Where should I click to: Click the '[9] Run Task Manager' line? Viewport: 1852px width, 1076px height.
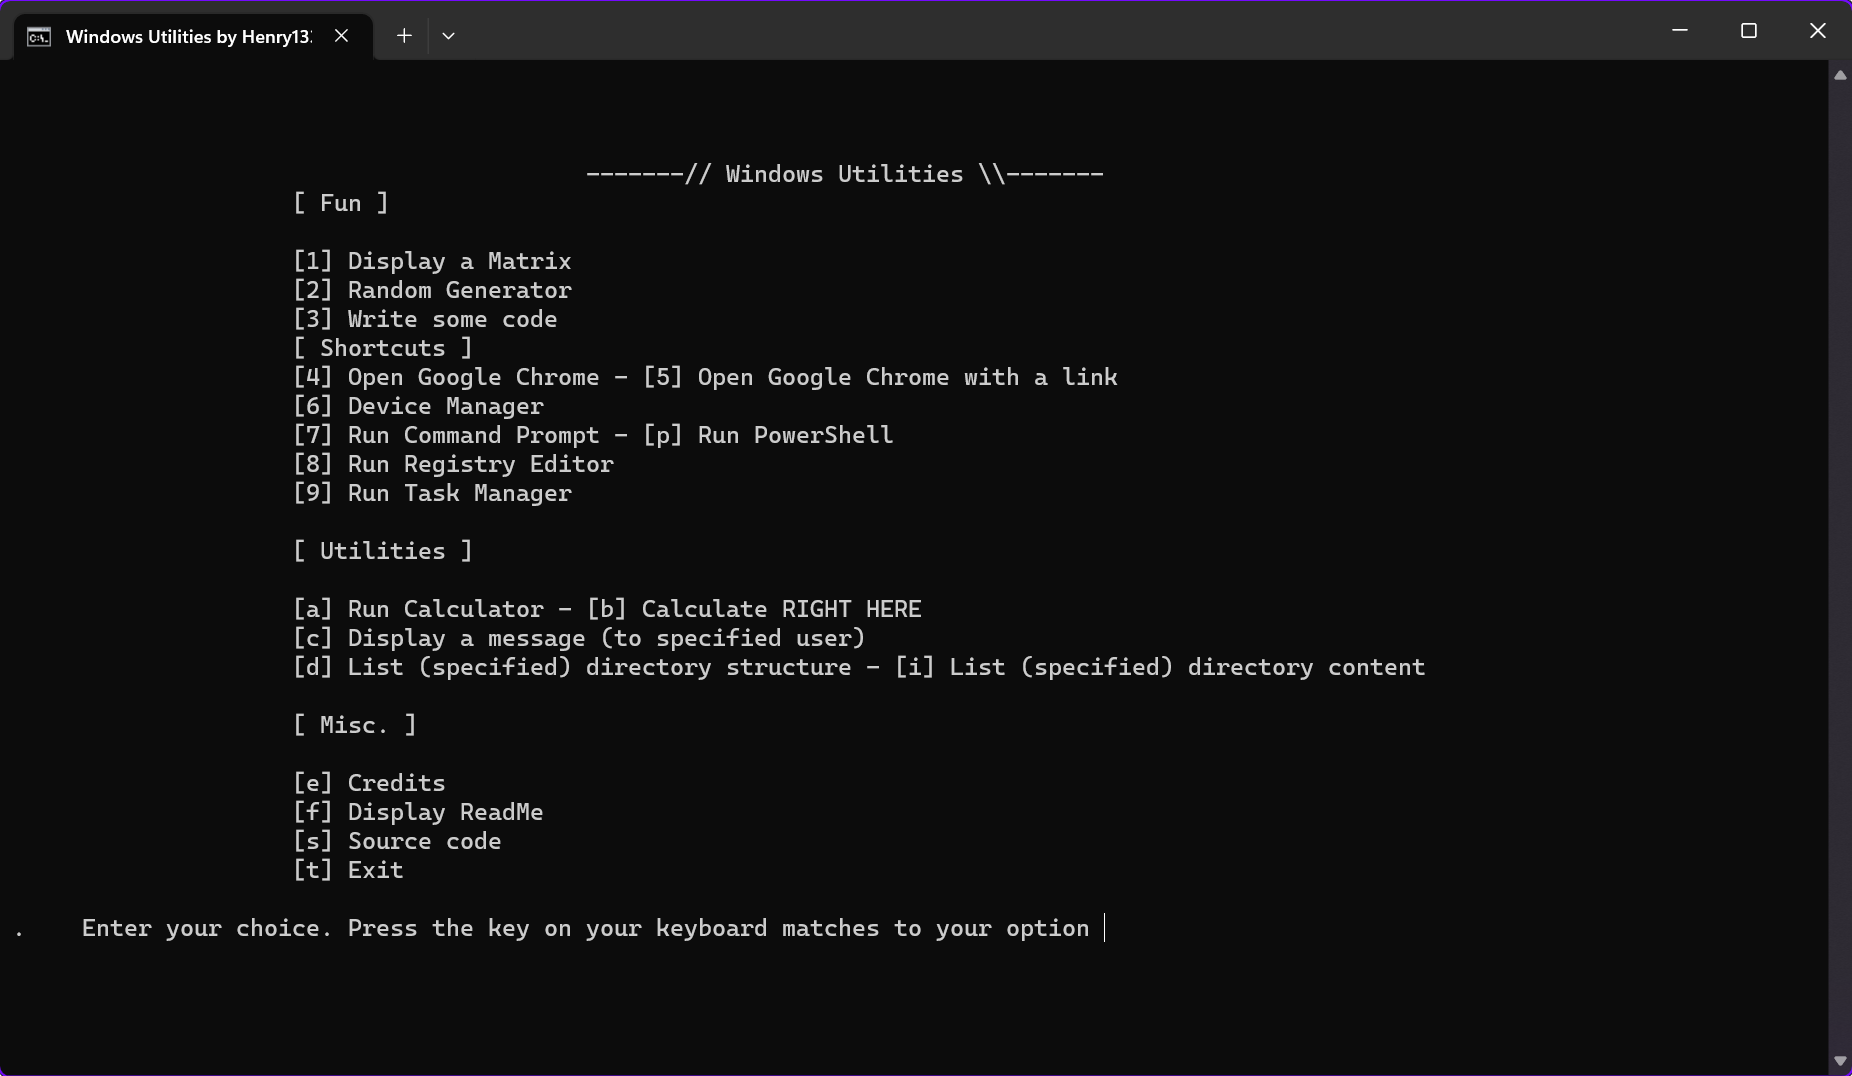[432, 493]
